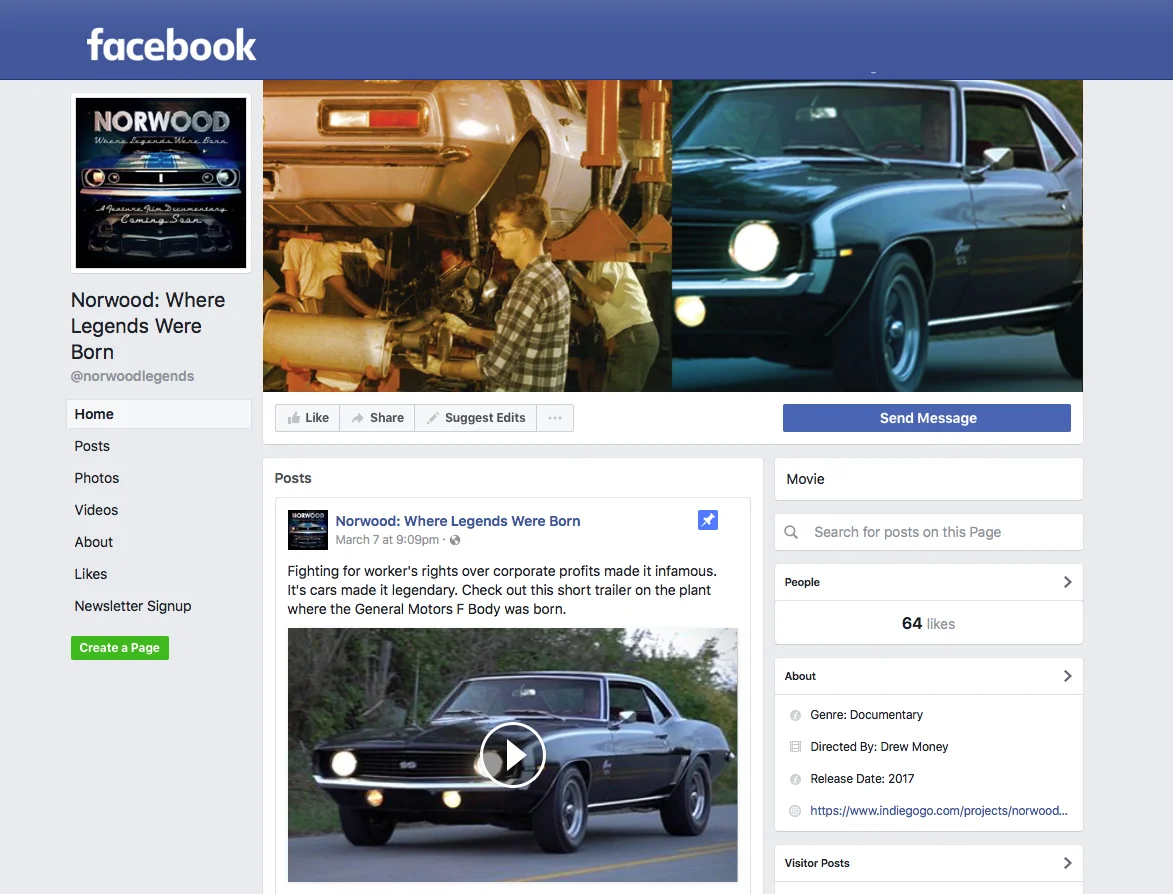Open Norwood post author name link

[458, 521]
